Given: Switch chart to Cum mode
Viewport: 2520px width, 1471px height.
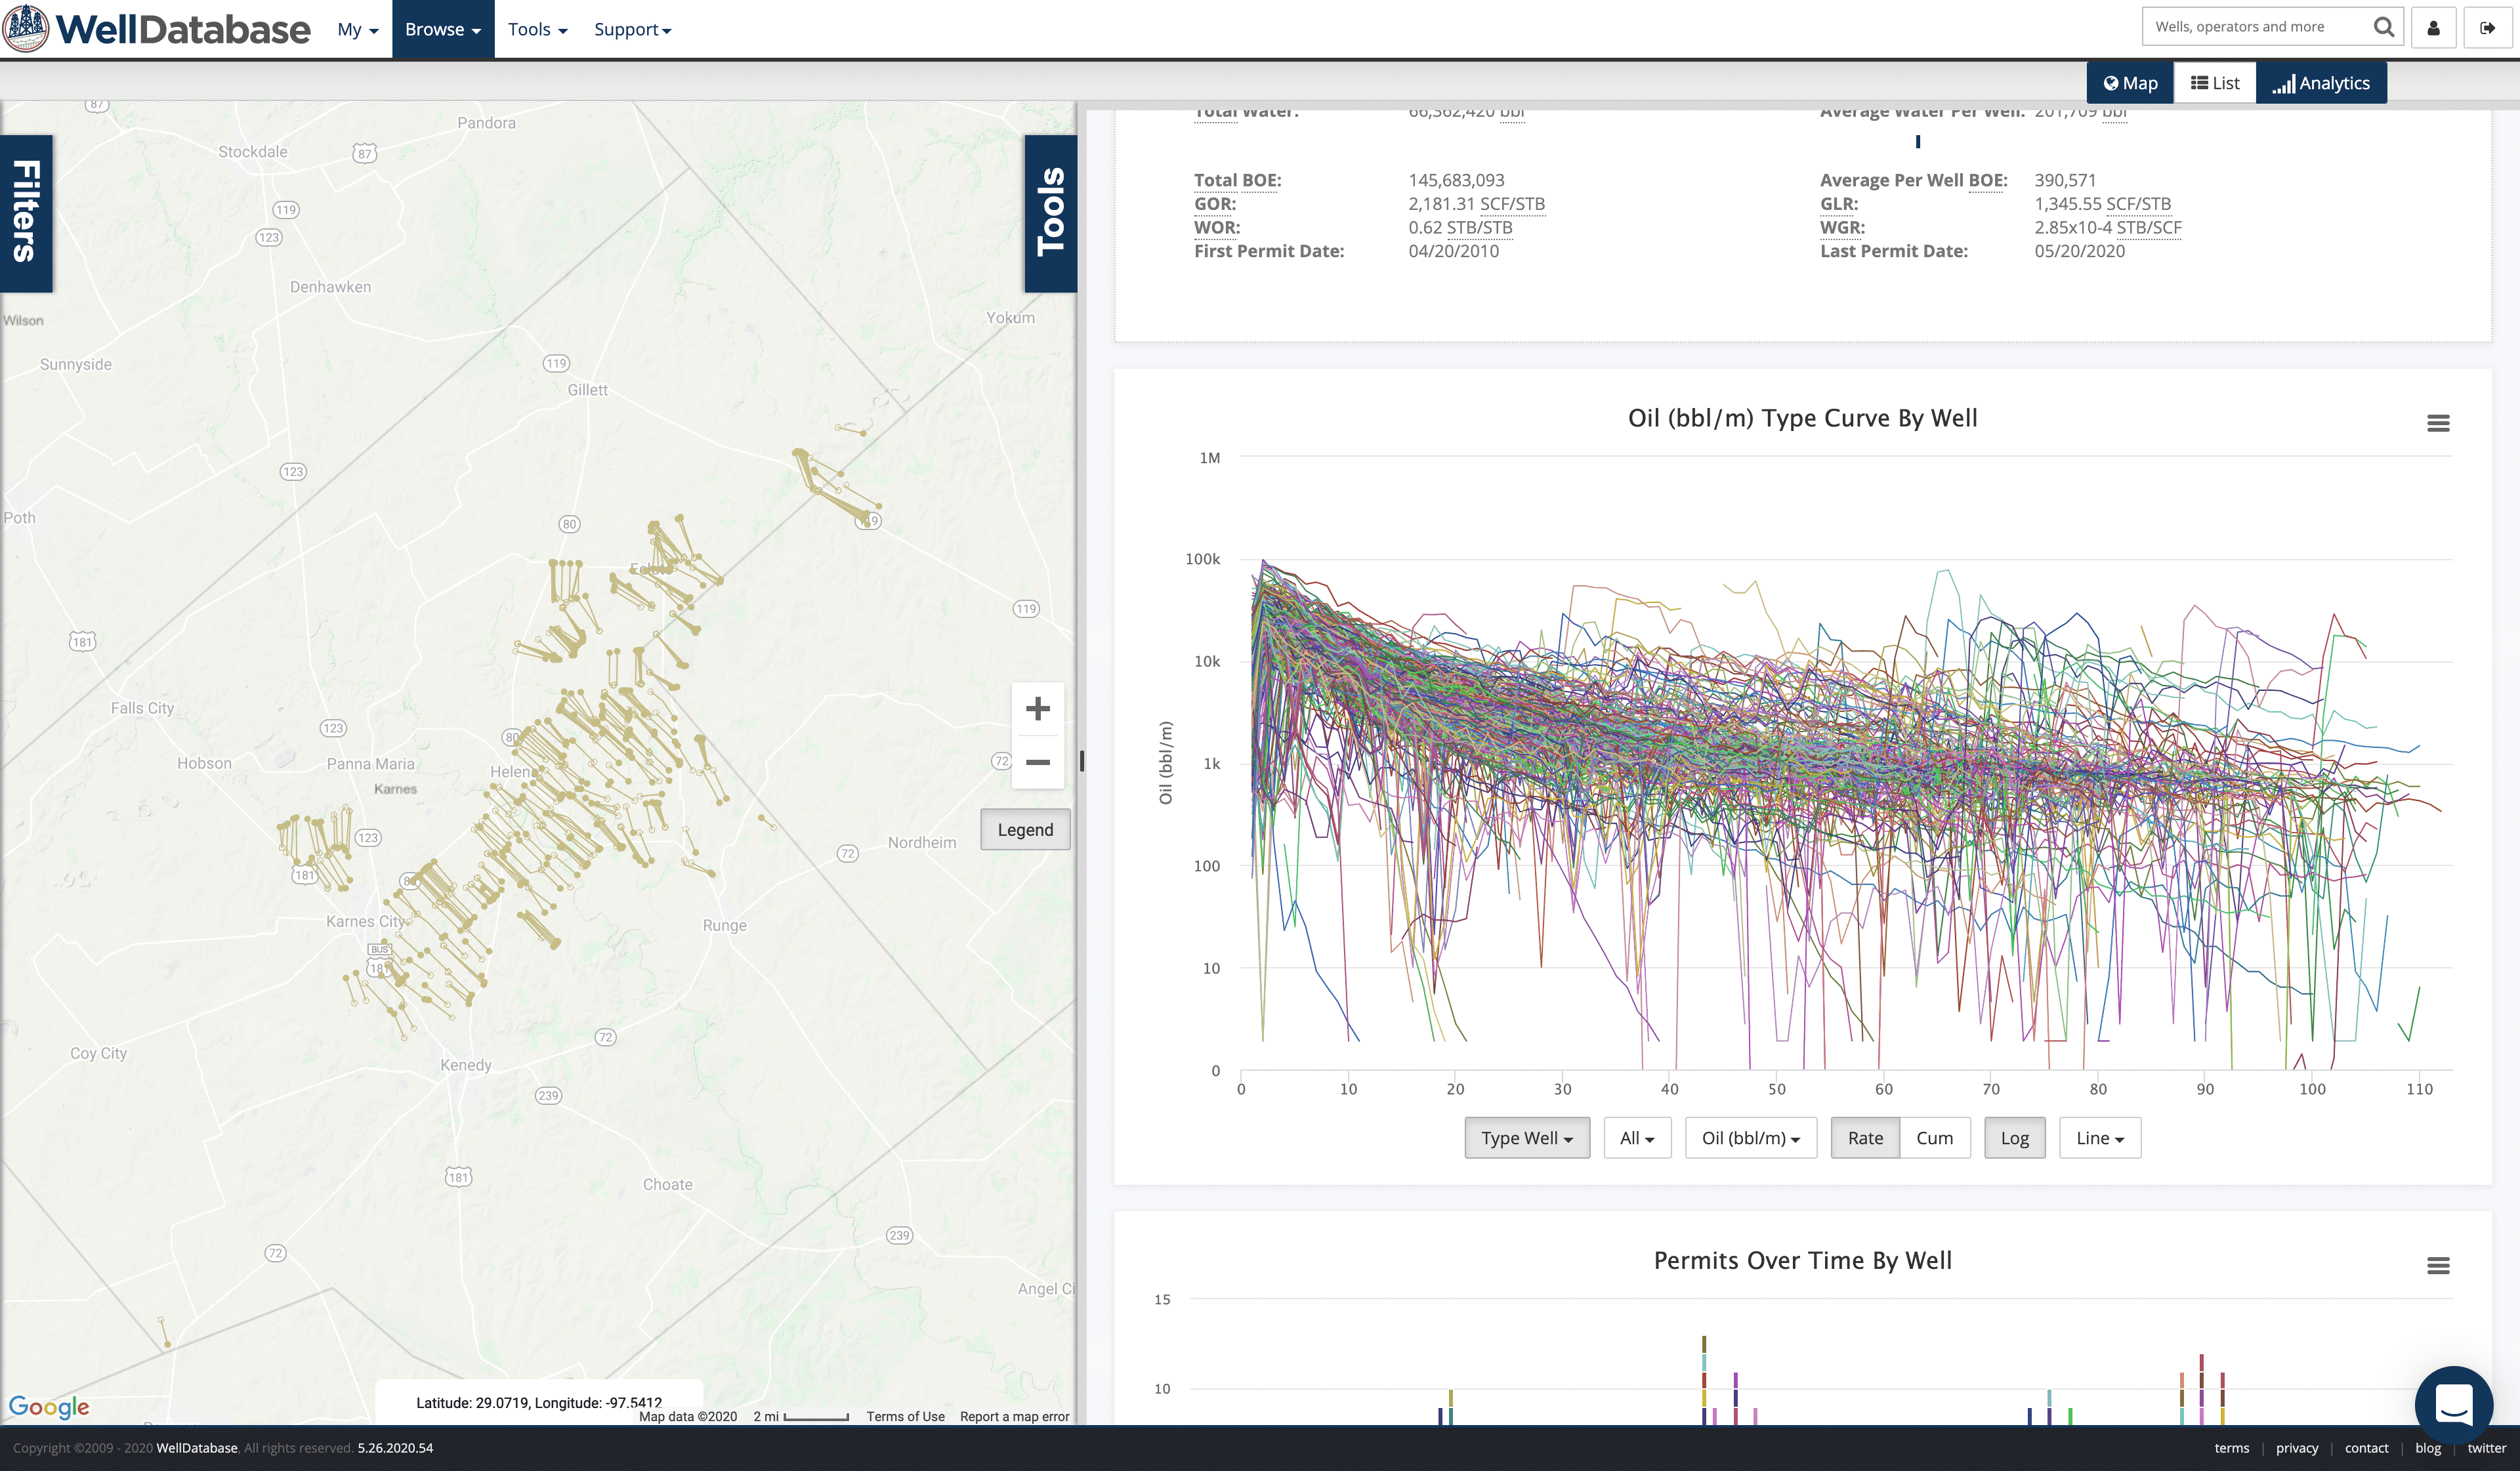Looking at the screenshot, I should pyautogui.click(x=1934, y=1138).
